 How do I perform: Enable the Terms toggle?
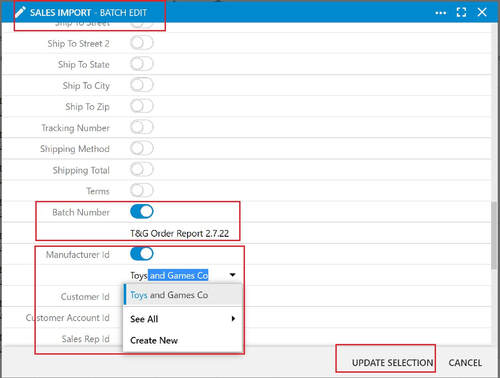coord(142,191)
